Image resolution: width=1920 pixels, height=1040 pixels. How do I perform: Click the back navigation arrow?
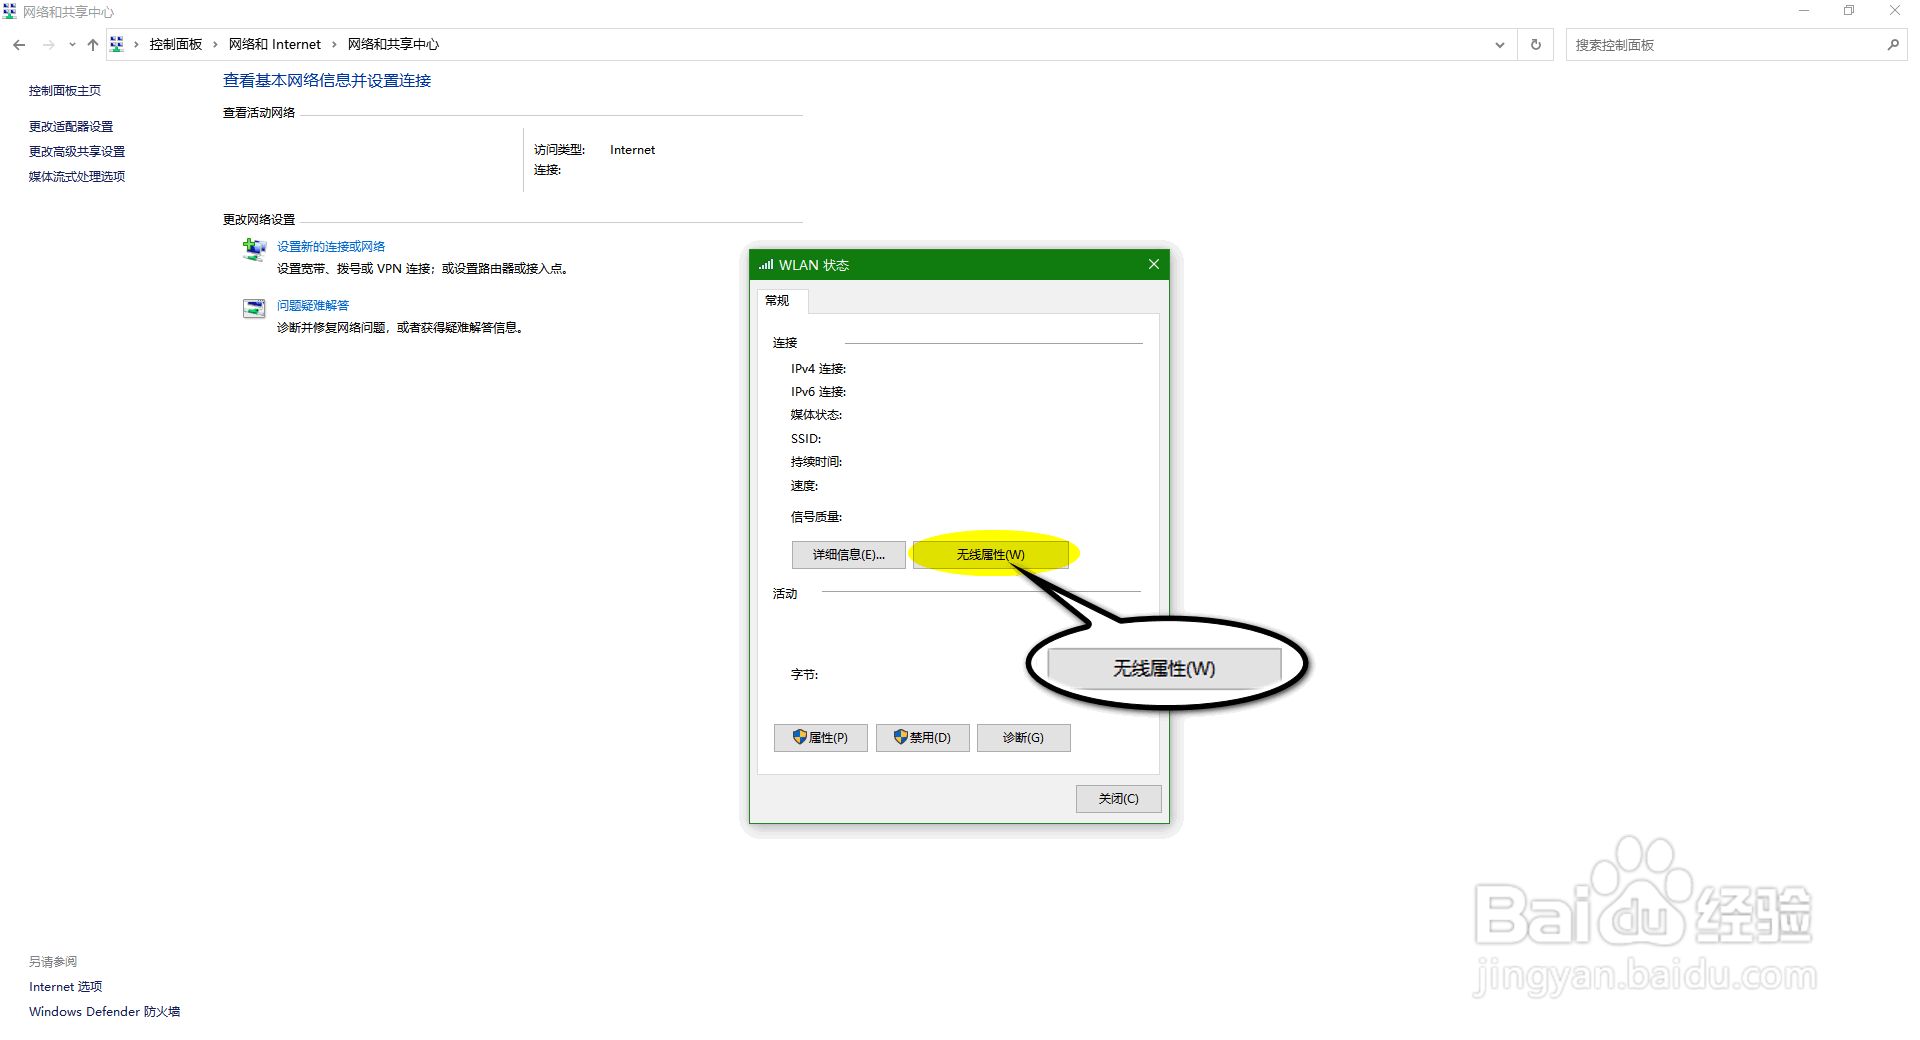click(19, 45)
